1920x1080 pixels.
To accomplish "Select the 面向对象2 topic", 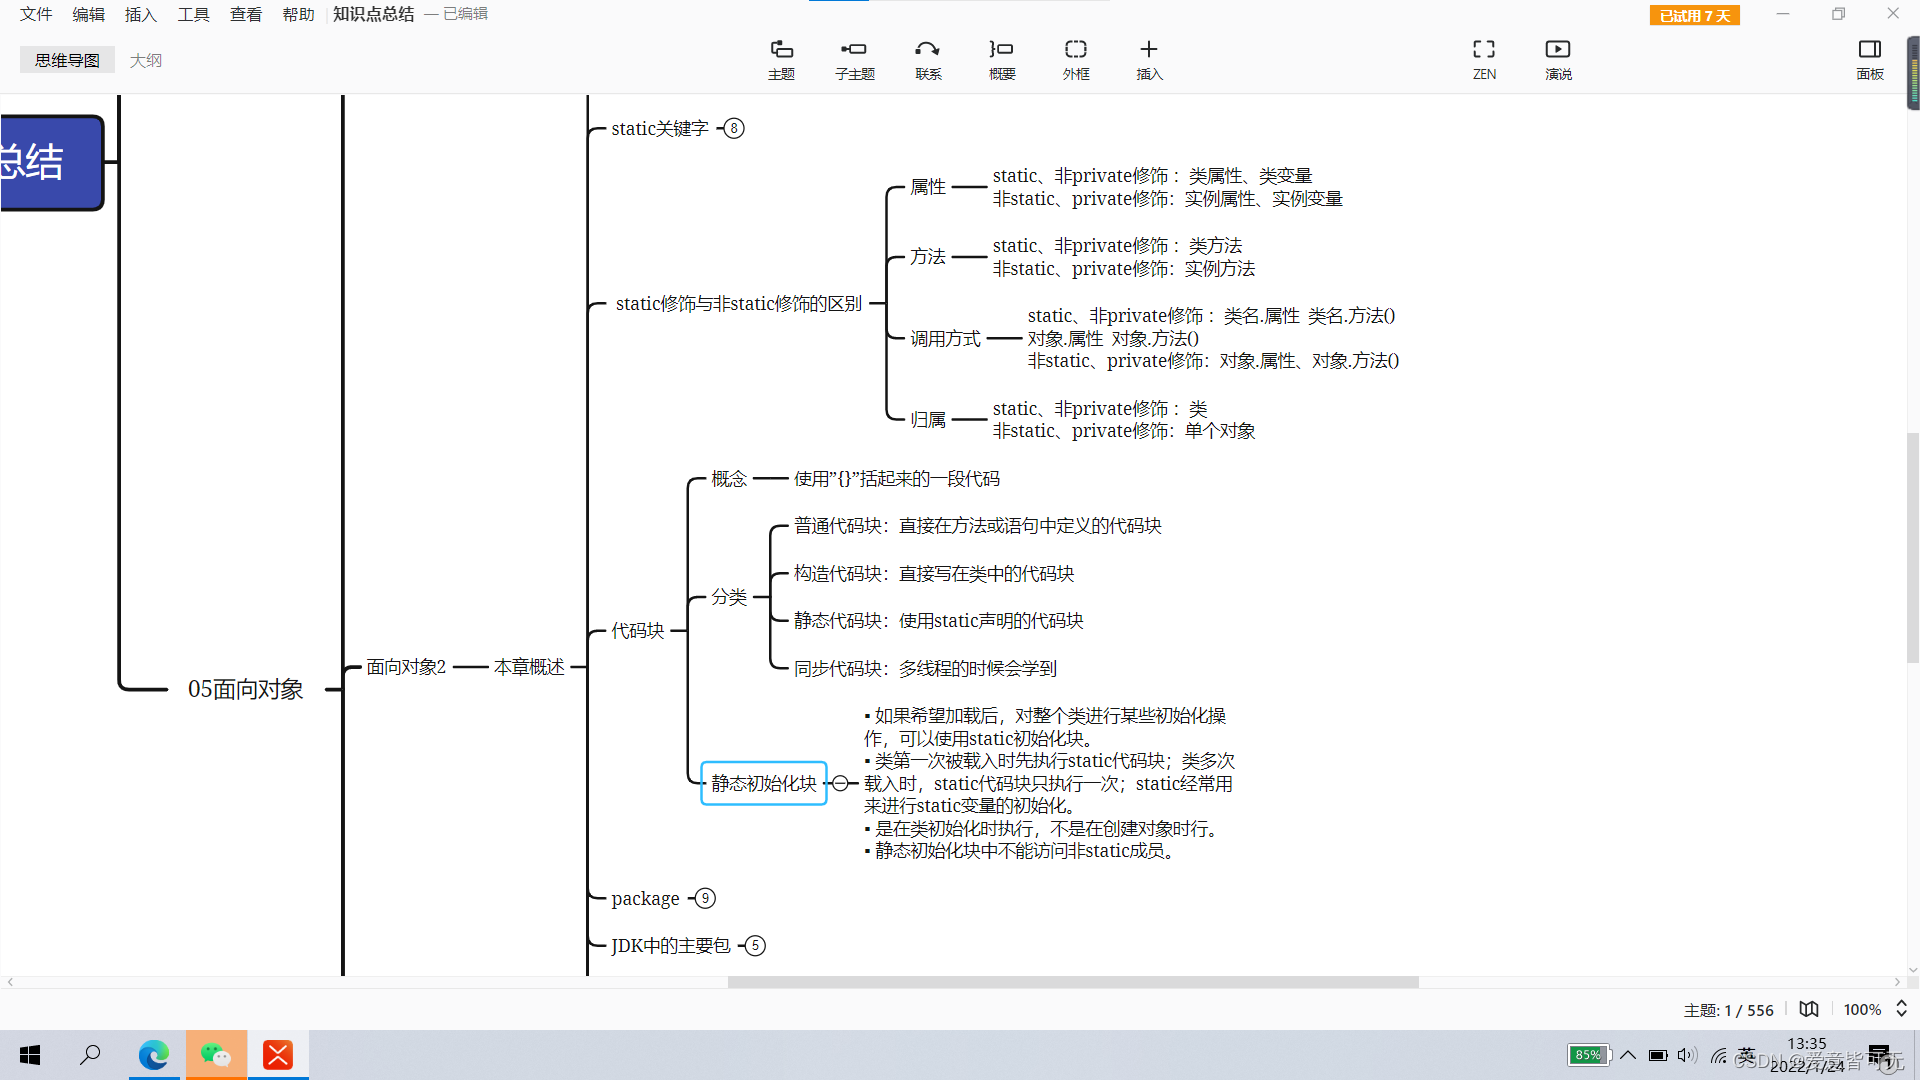I will coord(406,666).
